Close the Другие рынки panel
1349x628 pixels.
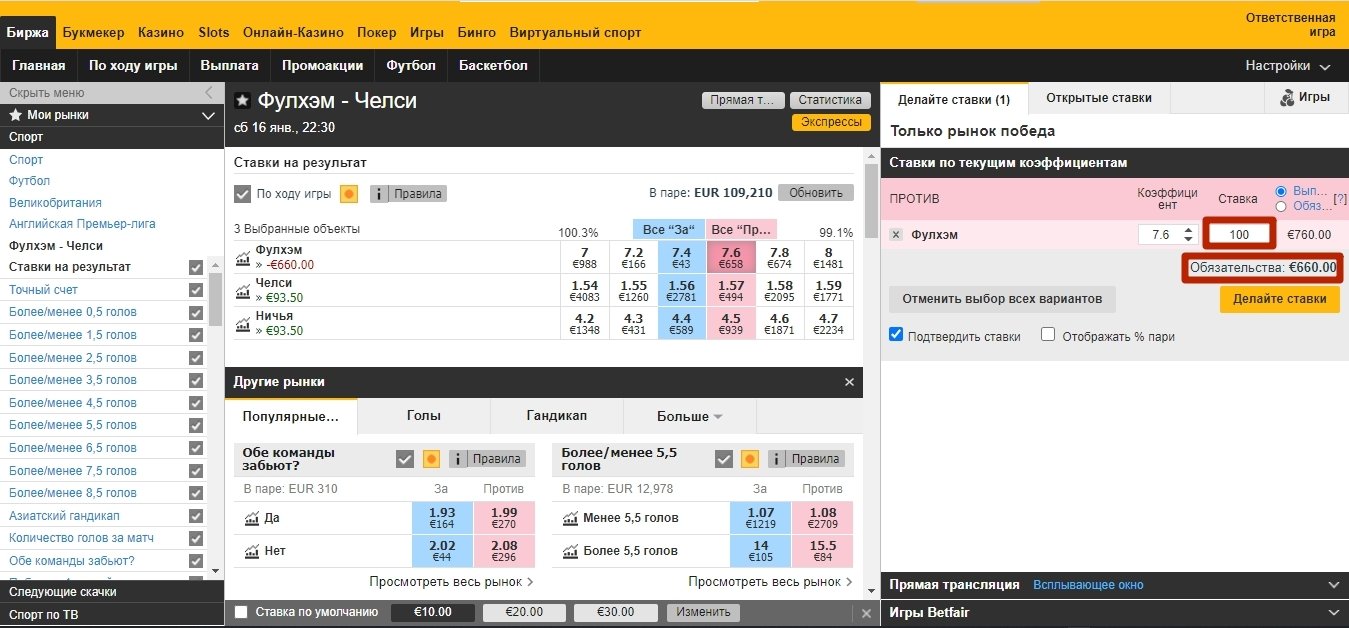(x=849, y=382)
